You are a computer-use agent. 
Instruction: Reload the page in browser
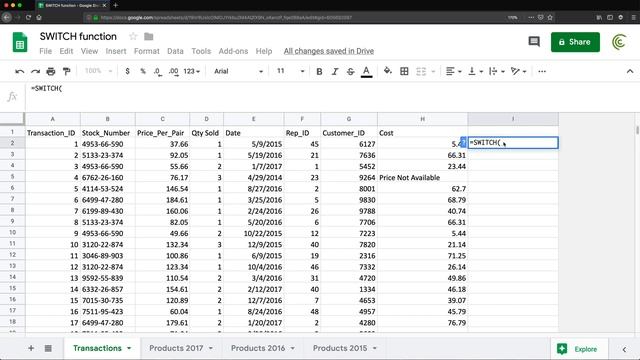(x=28, y=18)
